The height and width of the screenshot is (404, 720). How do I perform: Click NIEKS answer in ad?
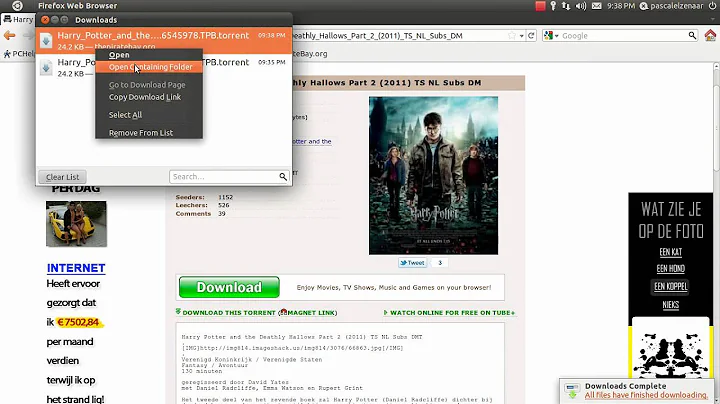(670, 304)
